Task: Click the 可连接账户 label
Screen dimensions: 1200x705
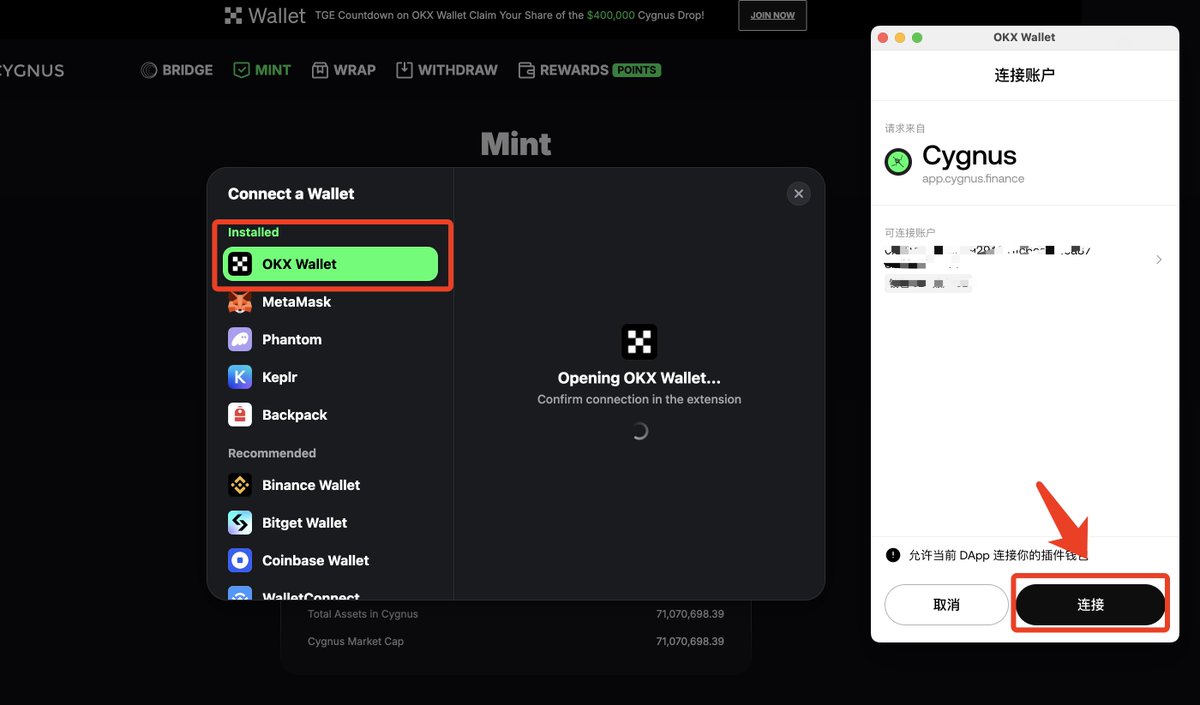Action: [x=910, y=233]
